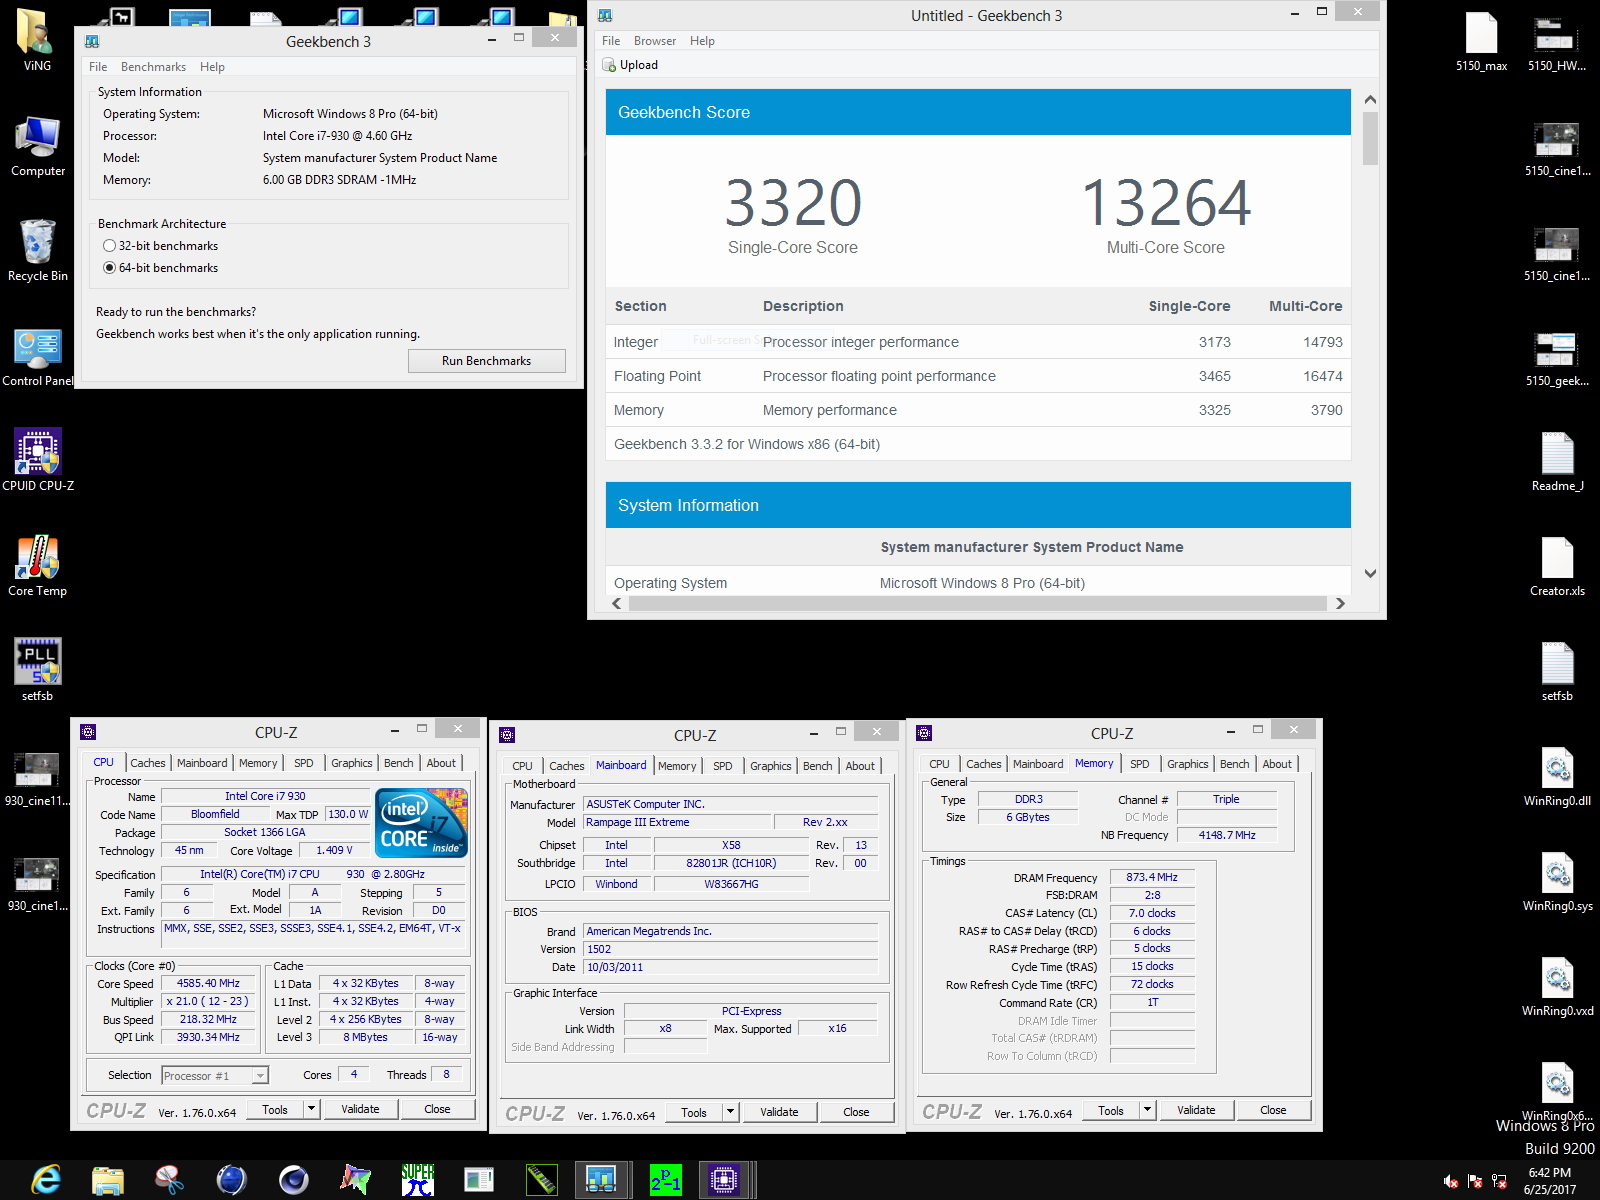Click the Rampage III Extreme model field

point(678,822)
